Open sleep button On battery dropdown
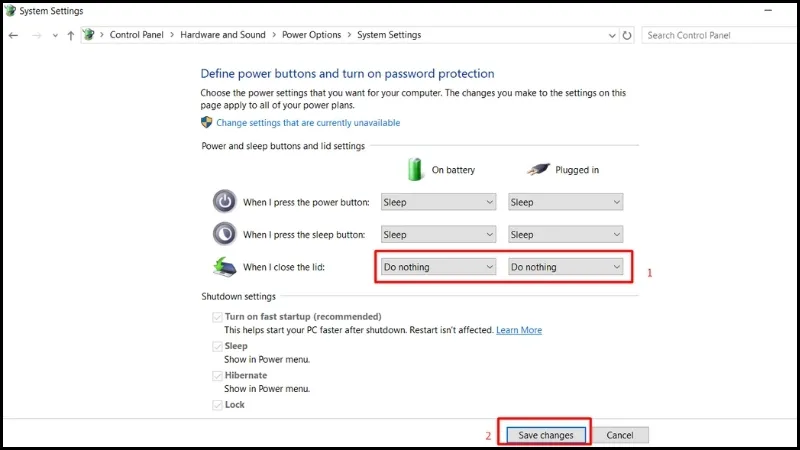 [438, 235]
